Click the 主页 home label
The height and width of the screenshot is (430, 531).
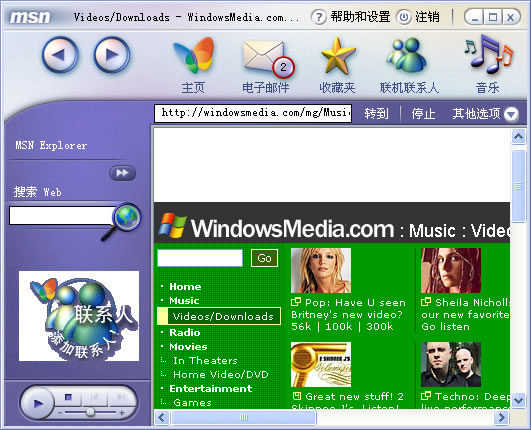tap(193, 88)
